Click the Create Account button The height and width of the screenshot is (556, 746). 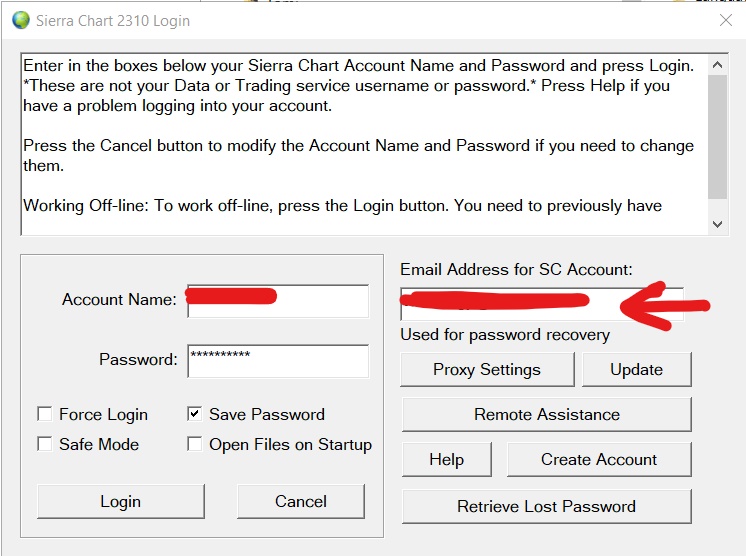[x=599, y=460]
